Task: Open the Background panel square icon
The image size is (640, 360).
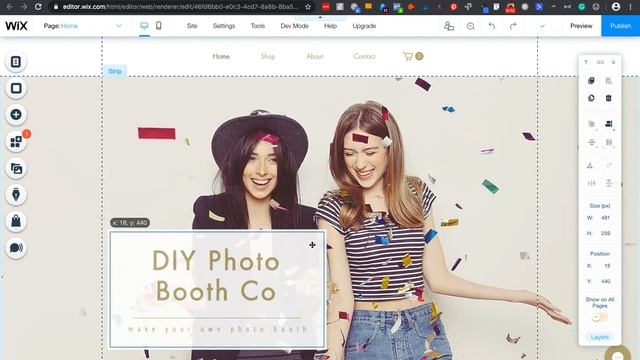Action: tap(16, 88)
